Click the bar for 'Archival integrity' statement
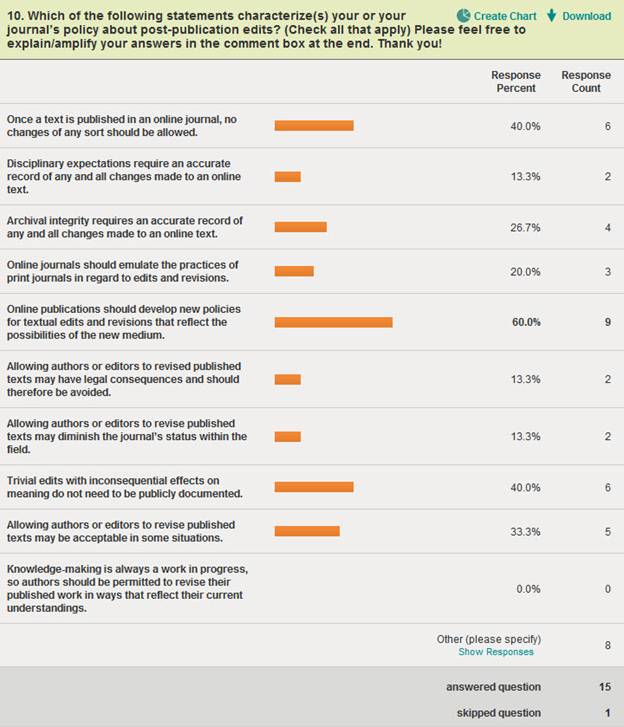The image size is (624, 727). point(300,227)
